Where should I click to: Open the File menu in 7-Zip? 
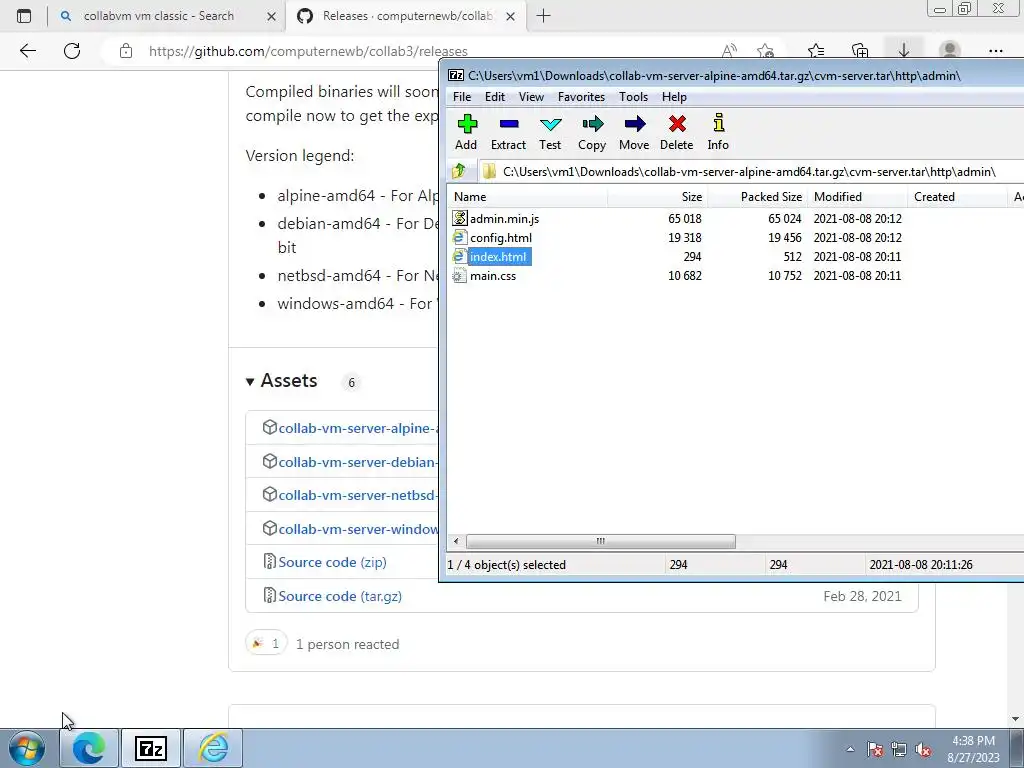(462, 97)
